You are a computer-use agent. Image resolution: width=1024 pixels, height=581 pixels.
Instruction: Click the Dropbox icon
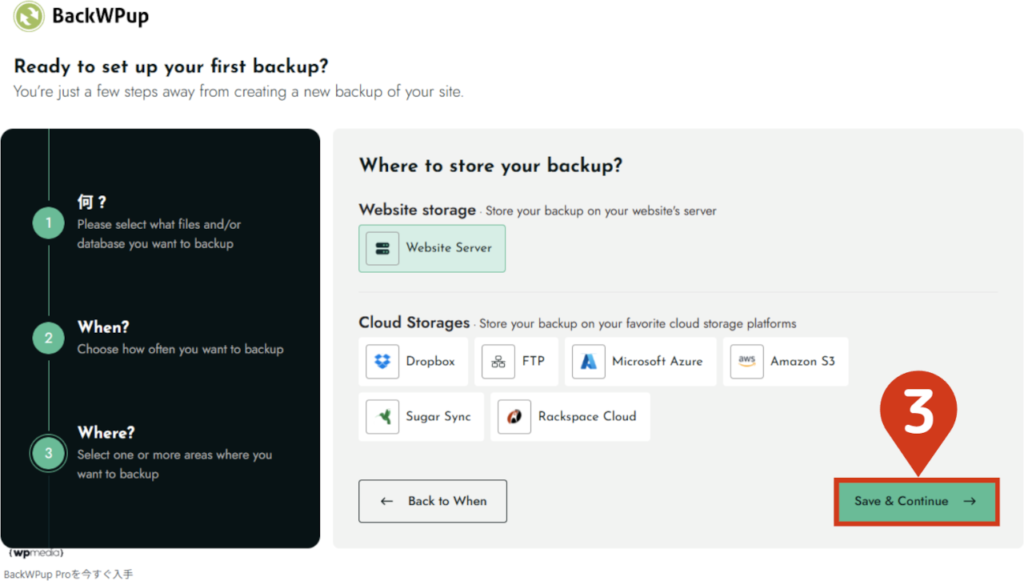coord(383,361)
